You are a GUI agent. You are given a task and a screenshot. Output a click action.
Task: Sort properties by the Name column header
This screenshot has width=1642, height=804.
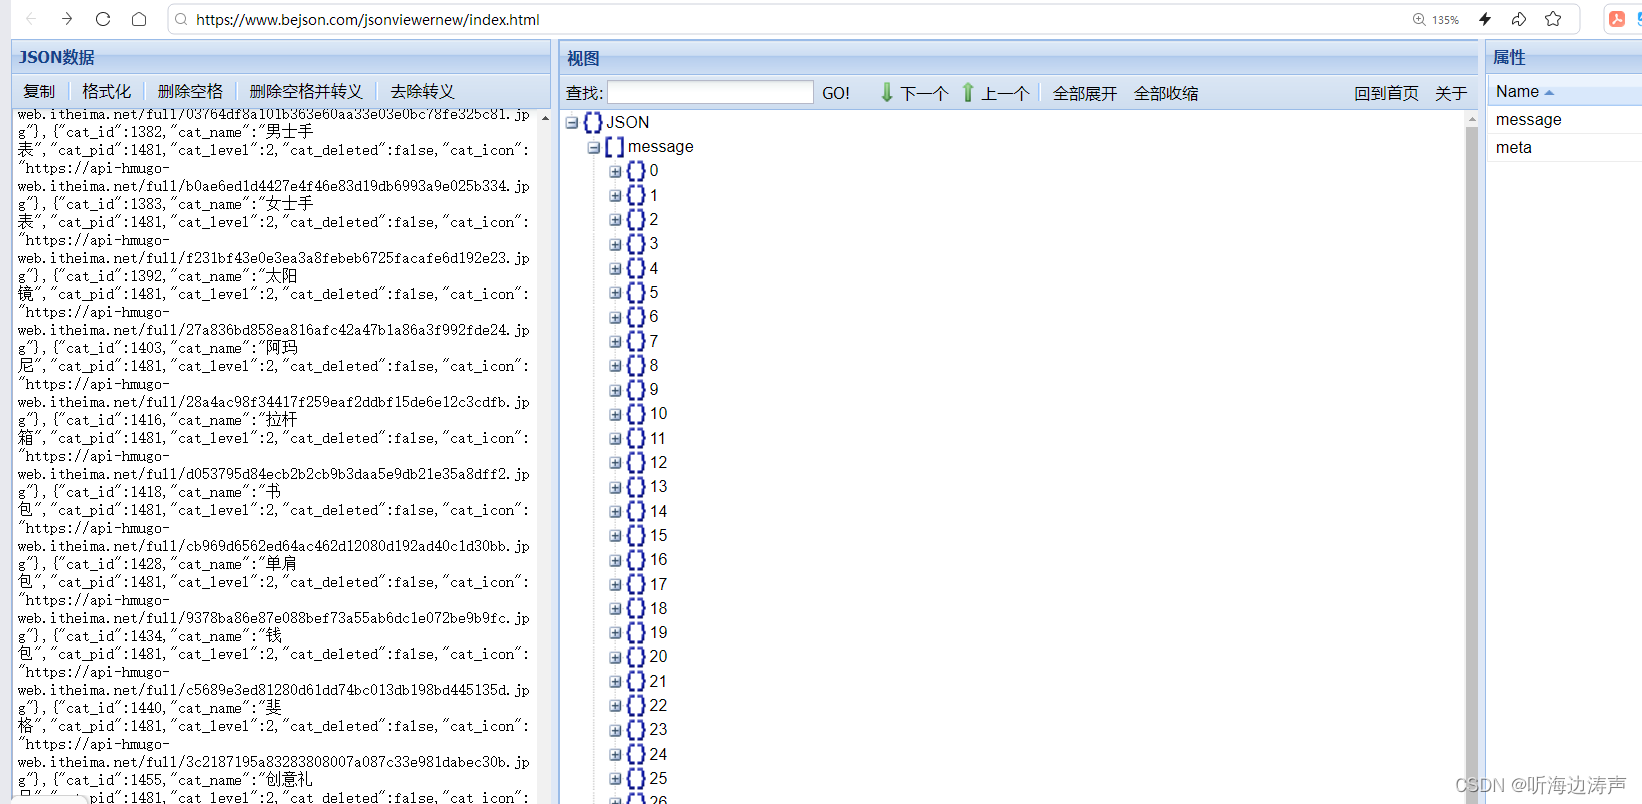[x=1564, y=91]
